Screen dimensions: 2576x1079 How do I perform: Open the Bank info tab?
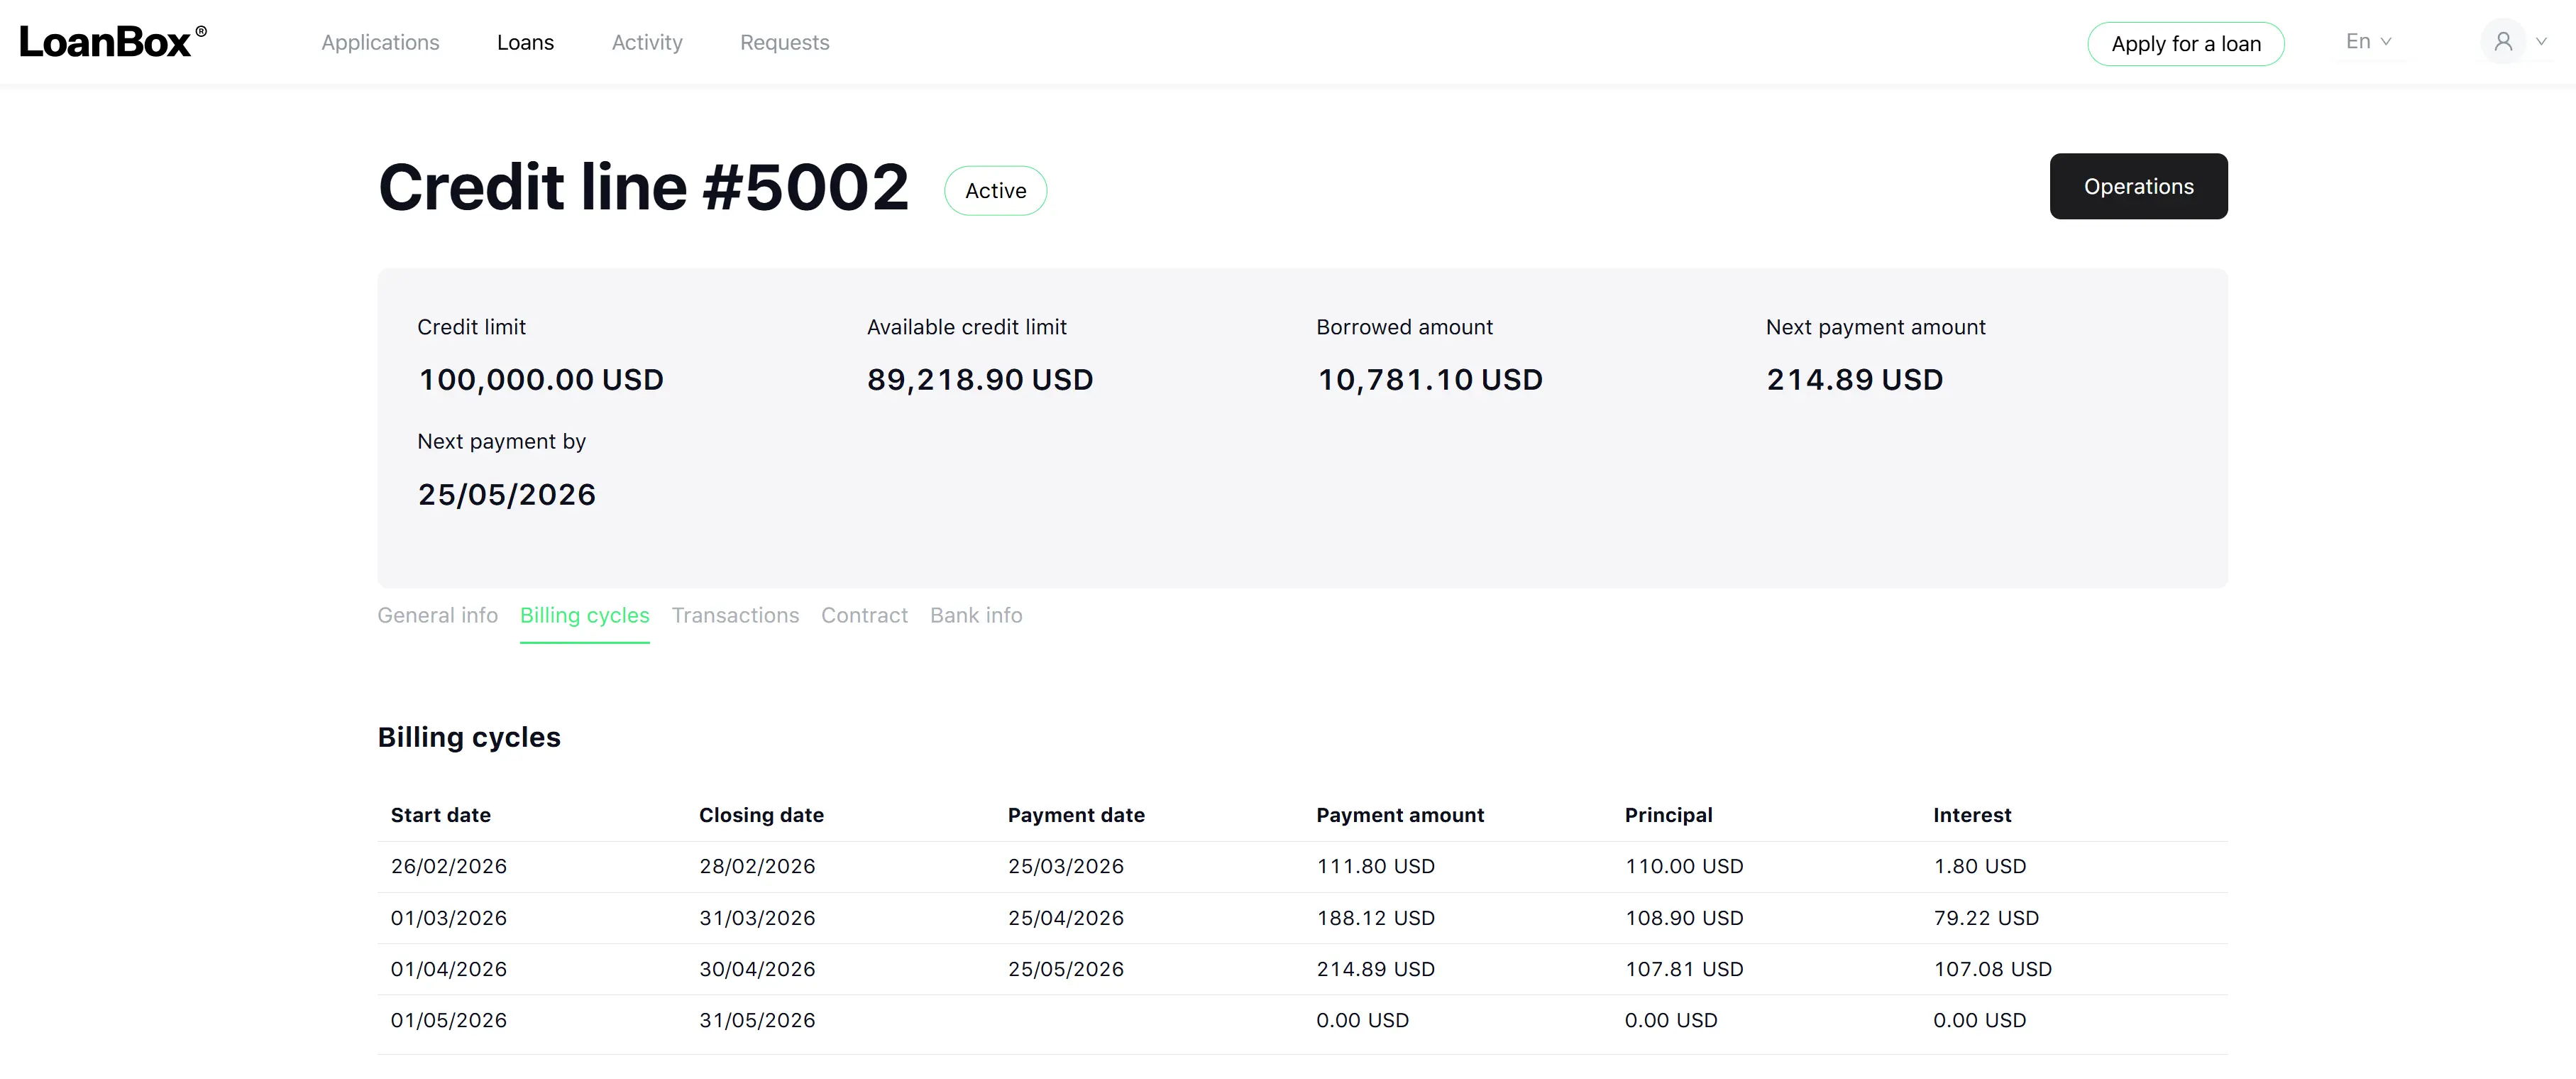tap(976, 615)
